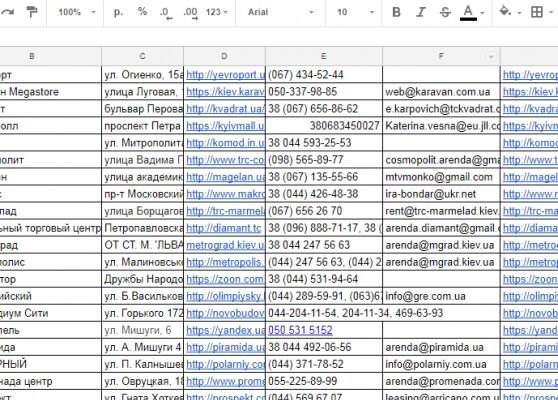Open the http://diamant.tc link in column D
This screenshot has width=558, height=400.
[x=224, y=228]
